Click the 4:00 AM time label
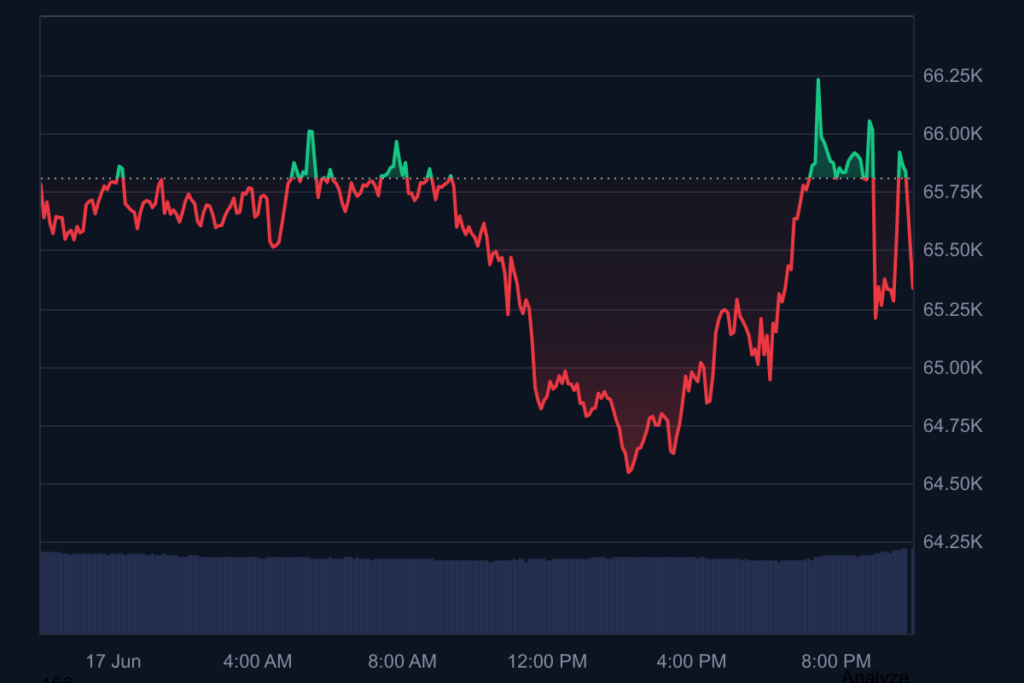Viewport: 1024px width, 683px height. (x=257, y=661)
